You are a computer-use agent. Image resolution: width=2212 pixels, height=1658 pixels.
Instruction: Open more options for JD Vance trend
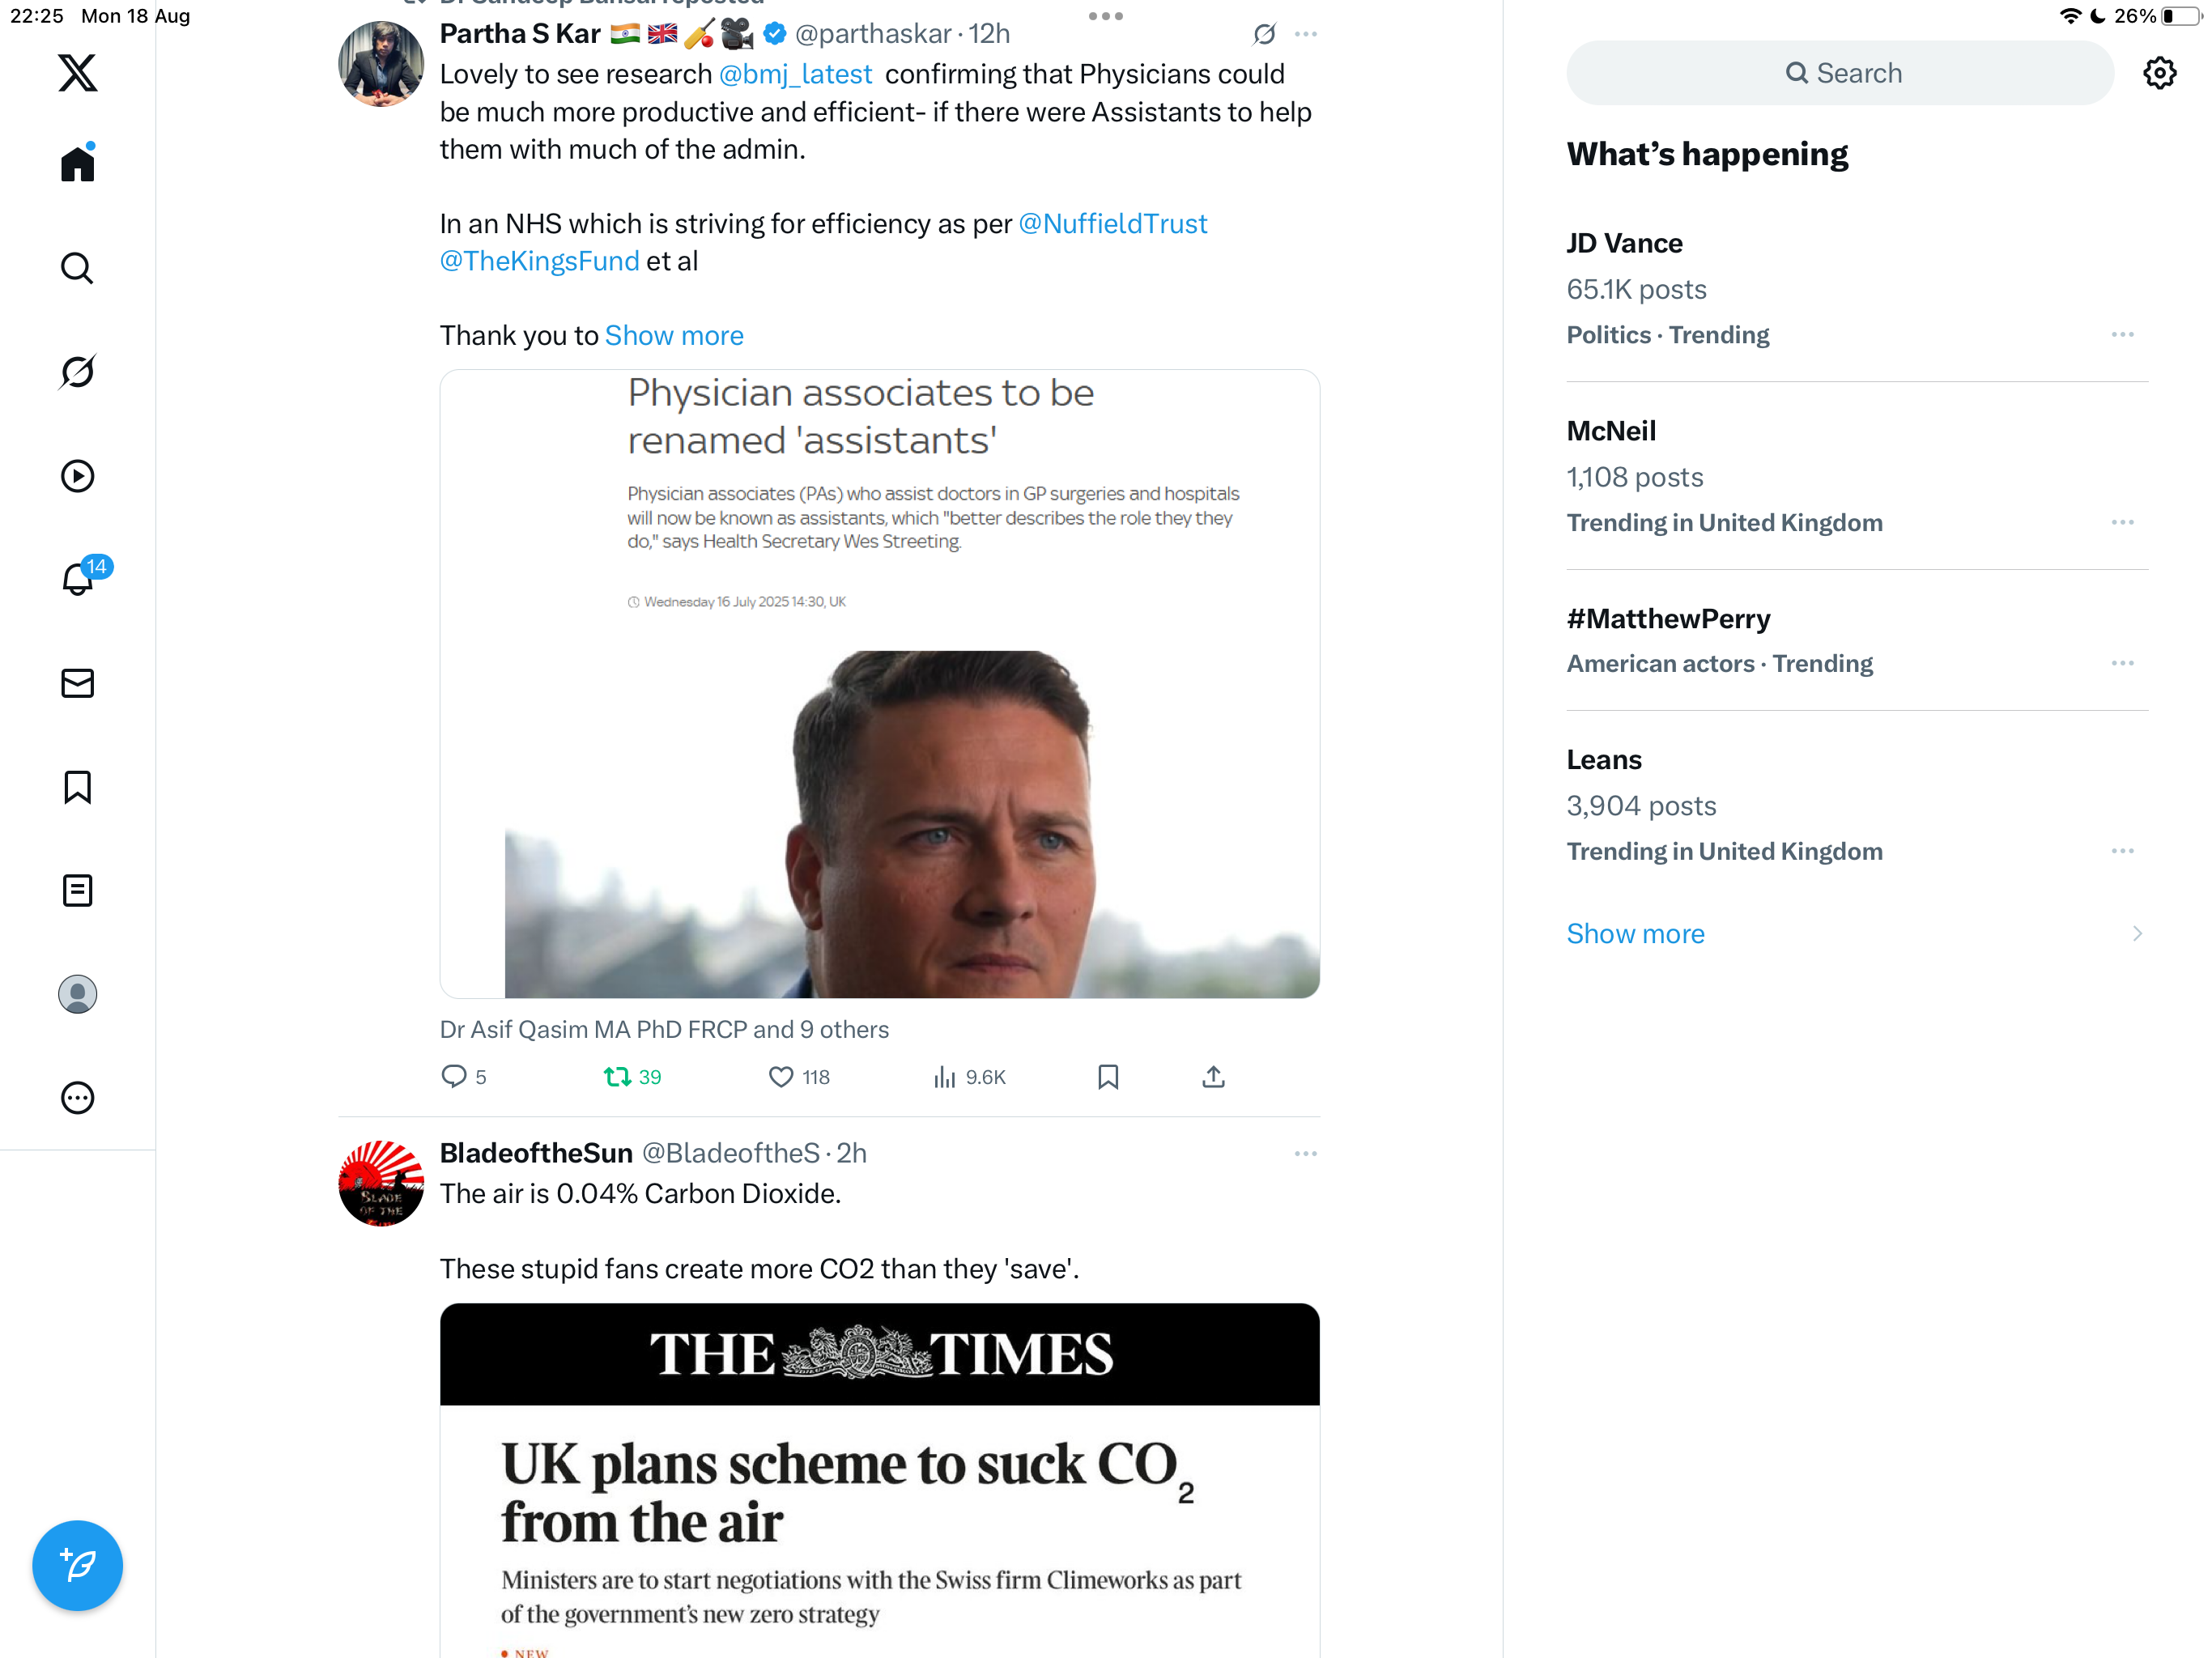[2122, 335]
